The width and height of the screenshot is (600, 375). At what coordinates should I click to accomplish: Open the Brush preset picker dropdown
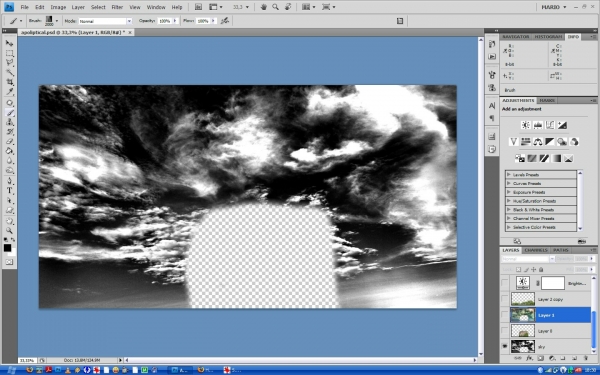pyautogui.click(x=57, y=21)
